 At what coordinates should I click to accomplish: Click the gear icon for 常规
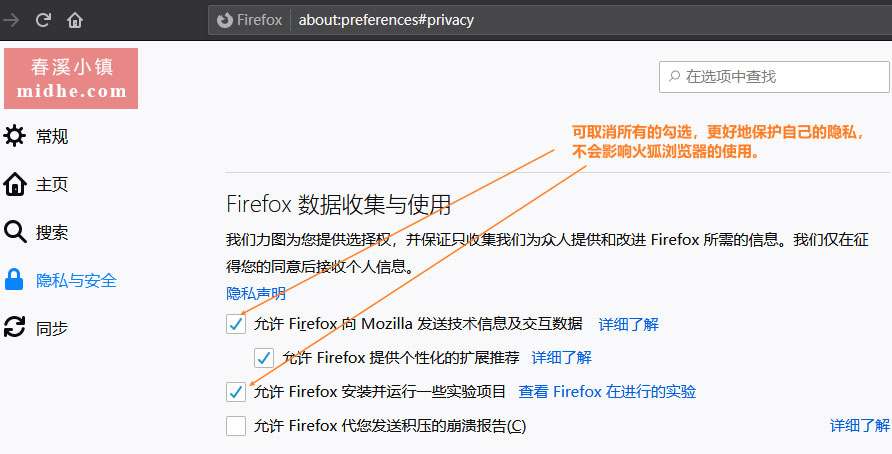(x=14, y=137)
